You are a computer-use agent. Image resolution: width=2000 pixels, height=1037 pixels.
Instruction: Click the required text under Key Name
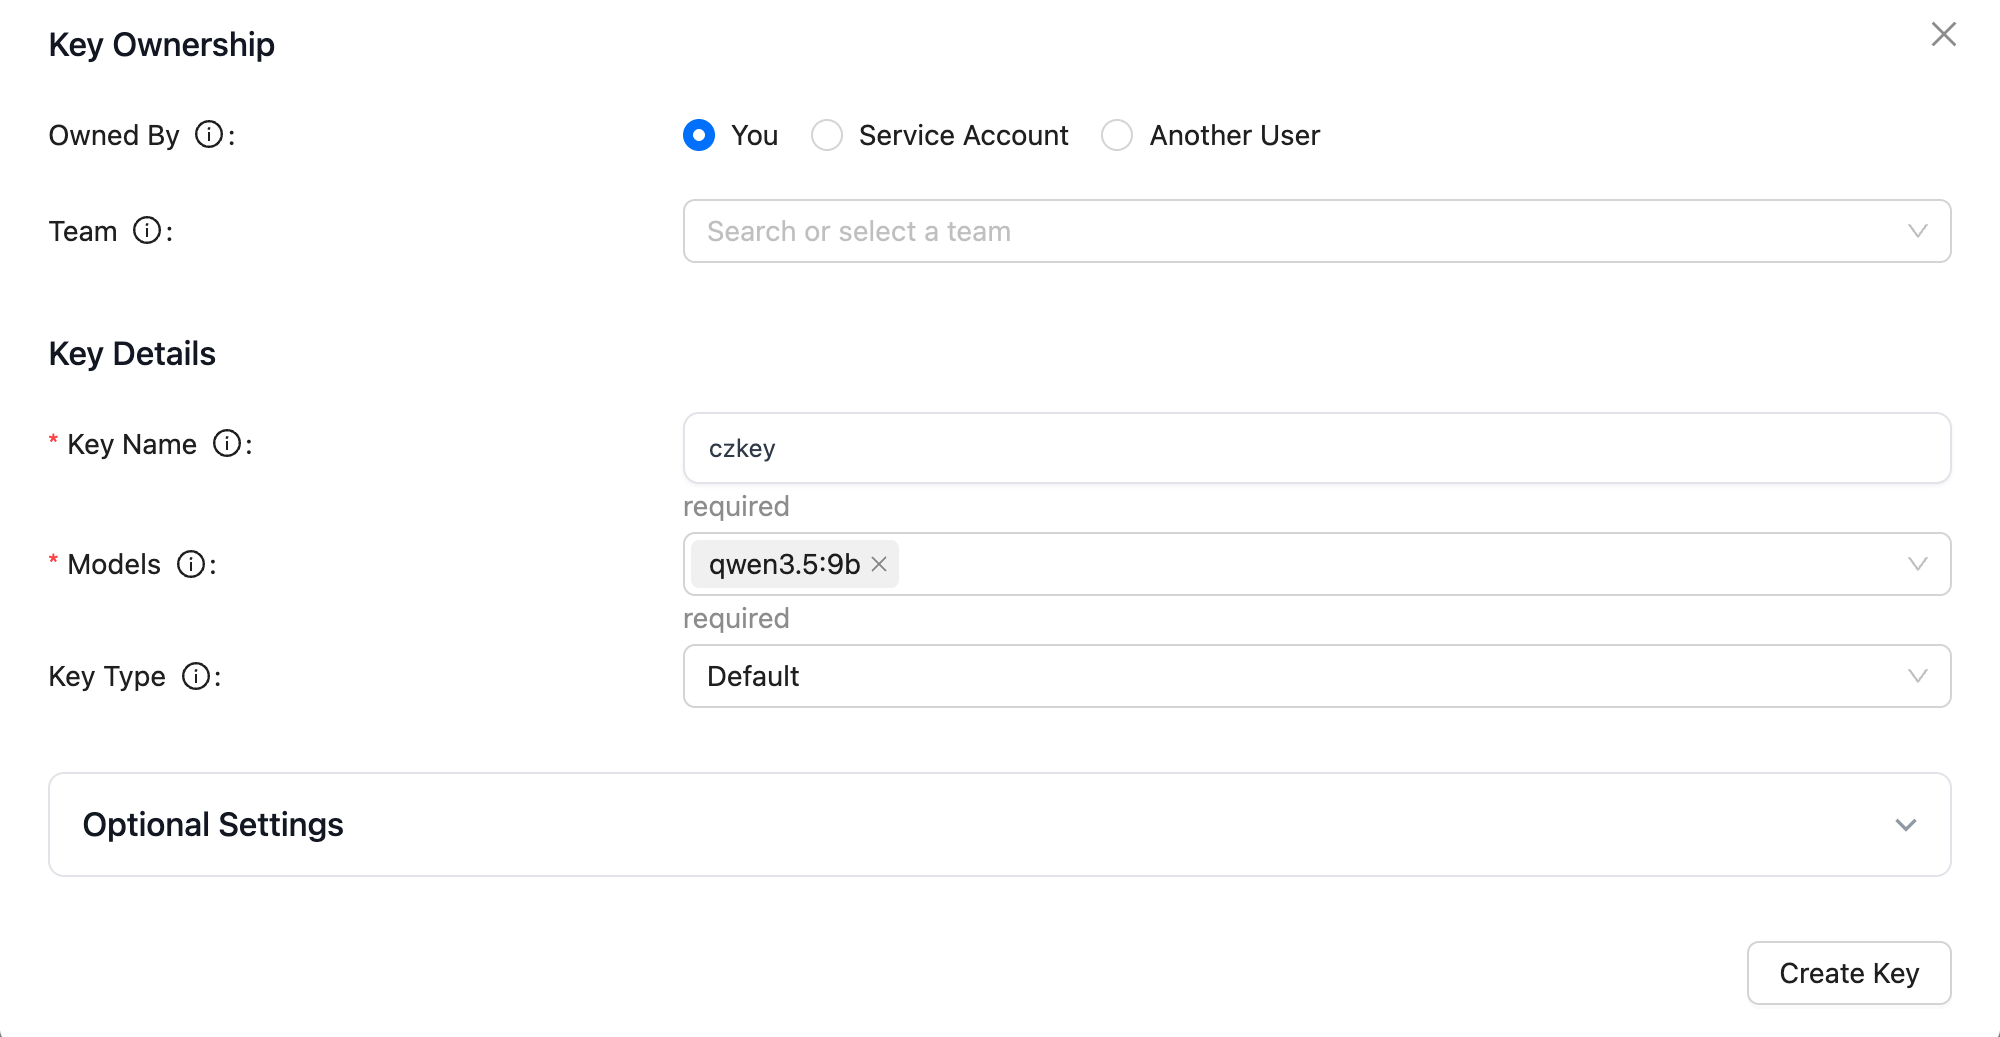pos(736,506)
